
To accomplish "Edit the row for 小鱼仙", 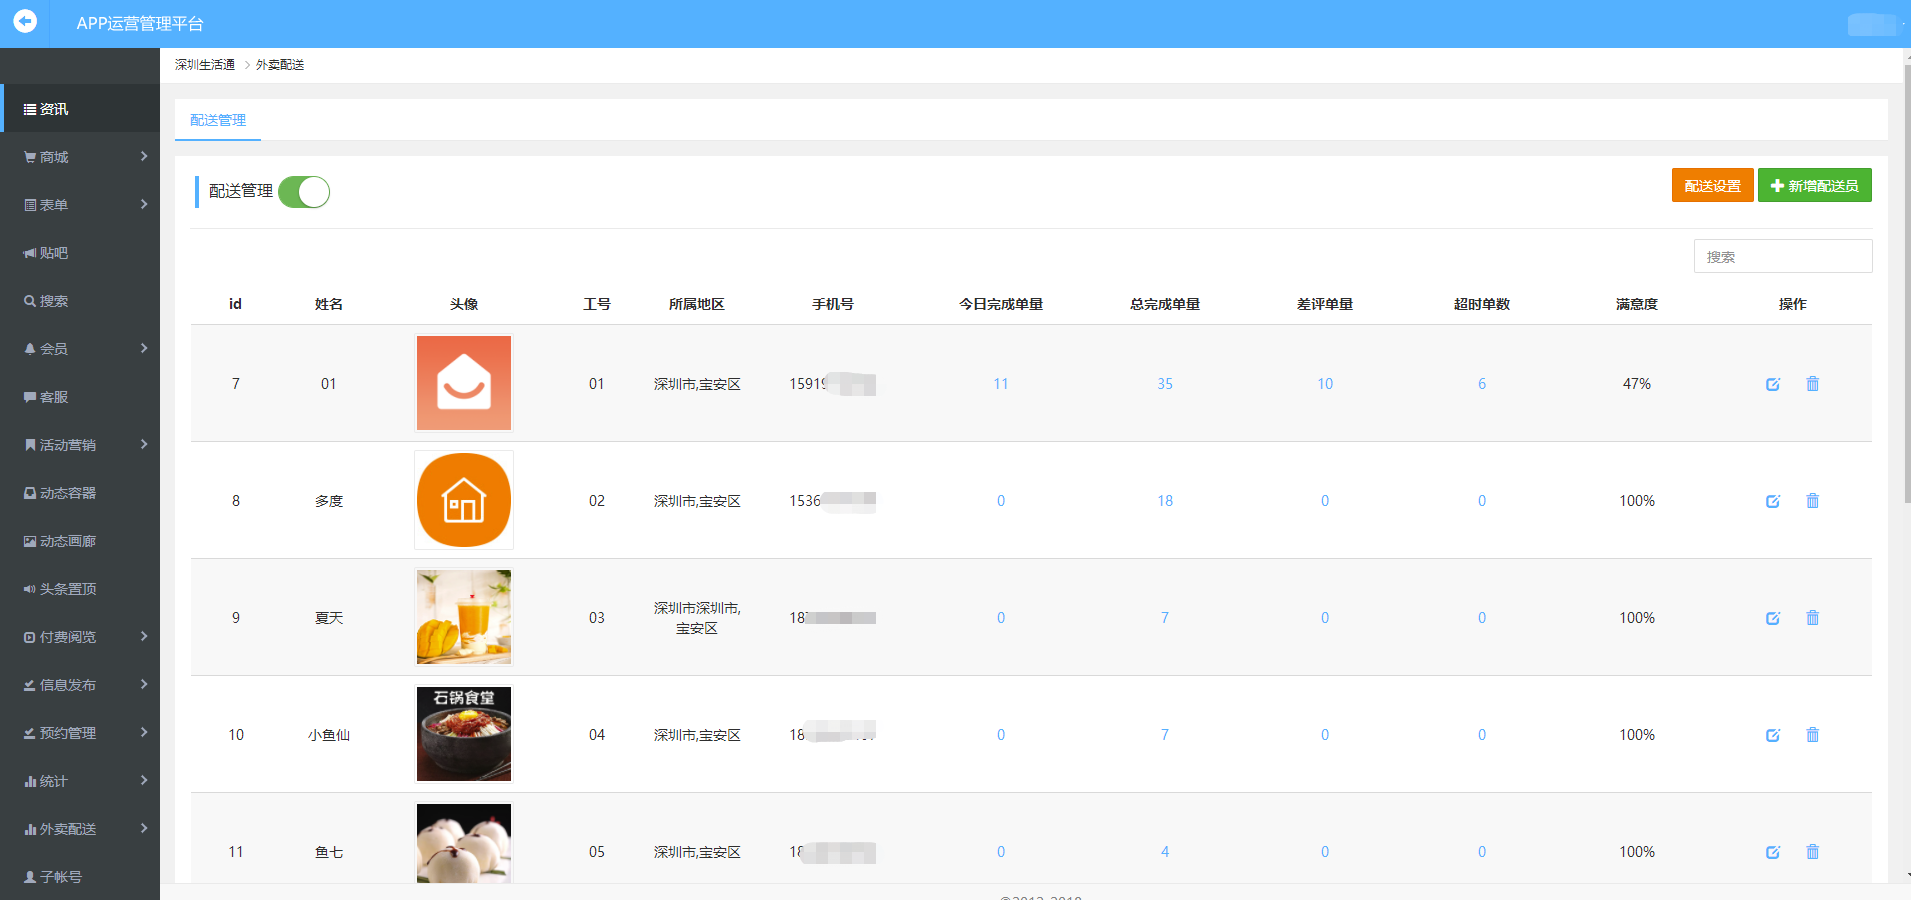I will click(x=1772, y=735).
